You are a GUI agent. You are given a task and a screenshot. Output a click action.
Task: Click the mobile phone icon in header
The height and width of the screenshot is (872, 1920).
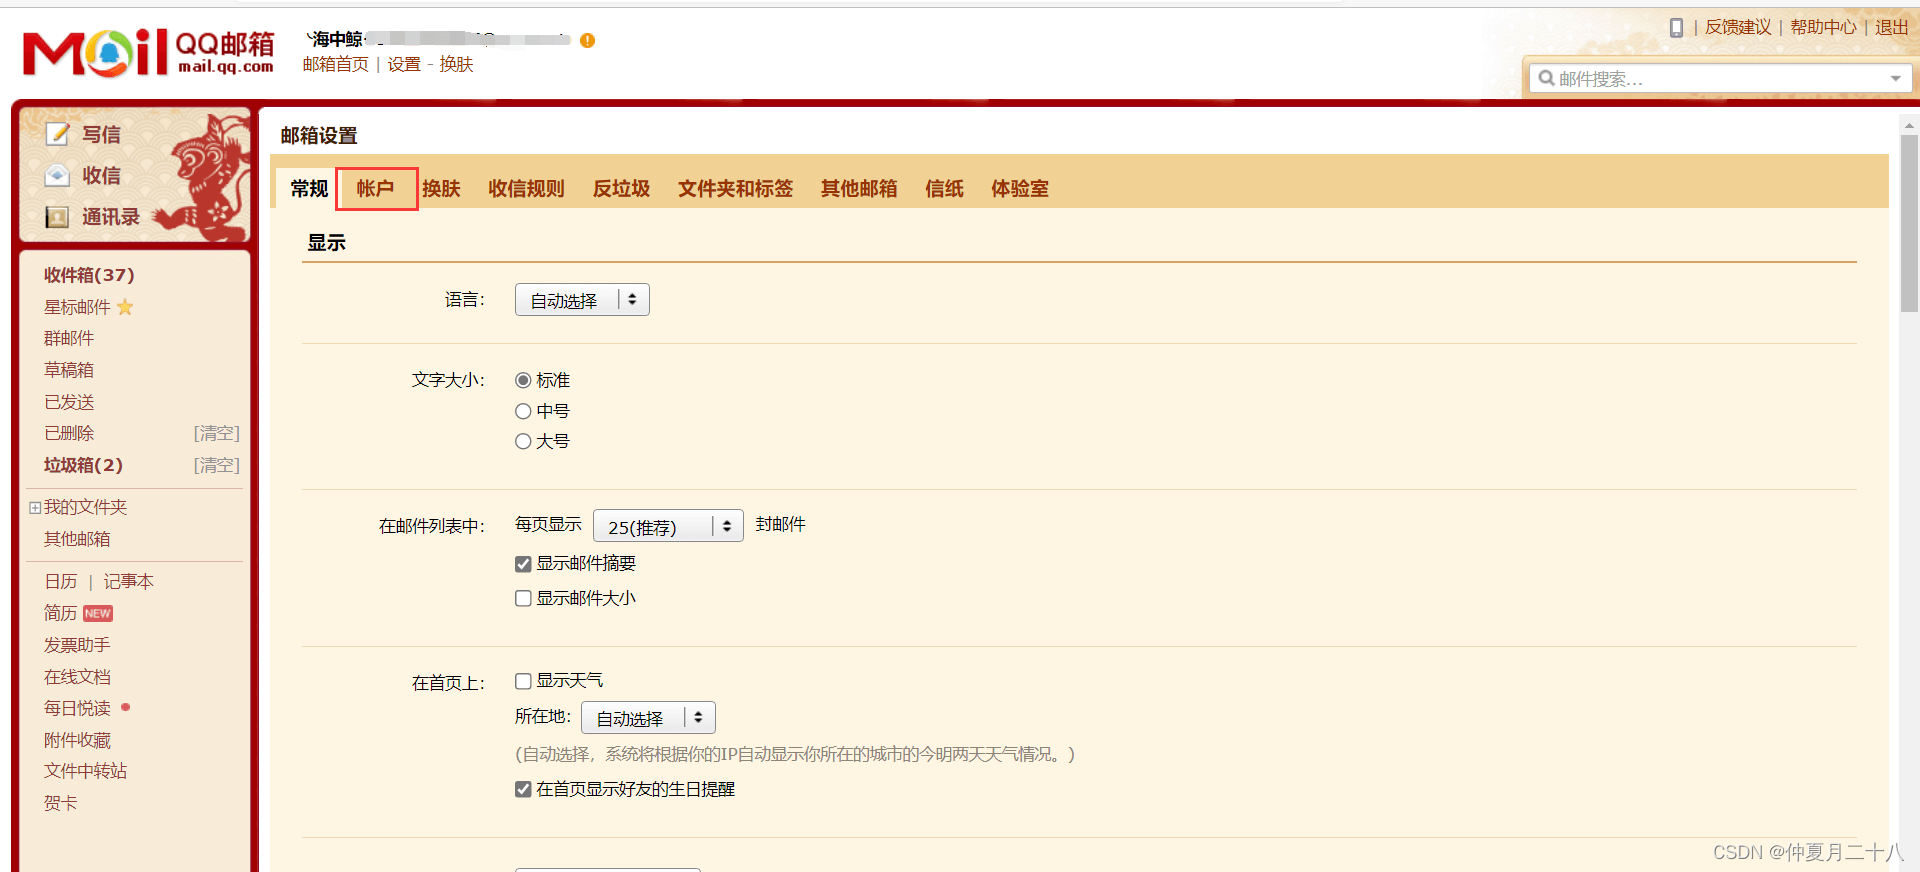(x=1676, y=28)
